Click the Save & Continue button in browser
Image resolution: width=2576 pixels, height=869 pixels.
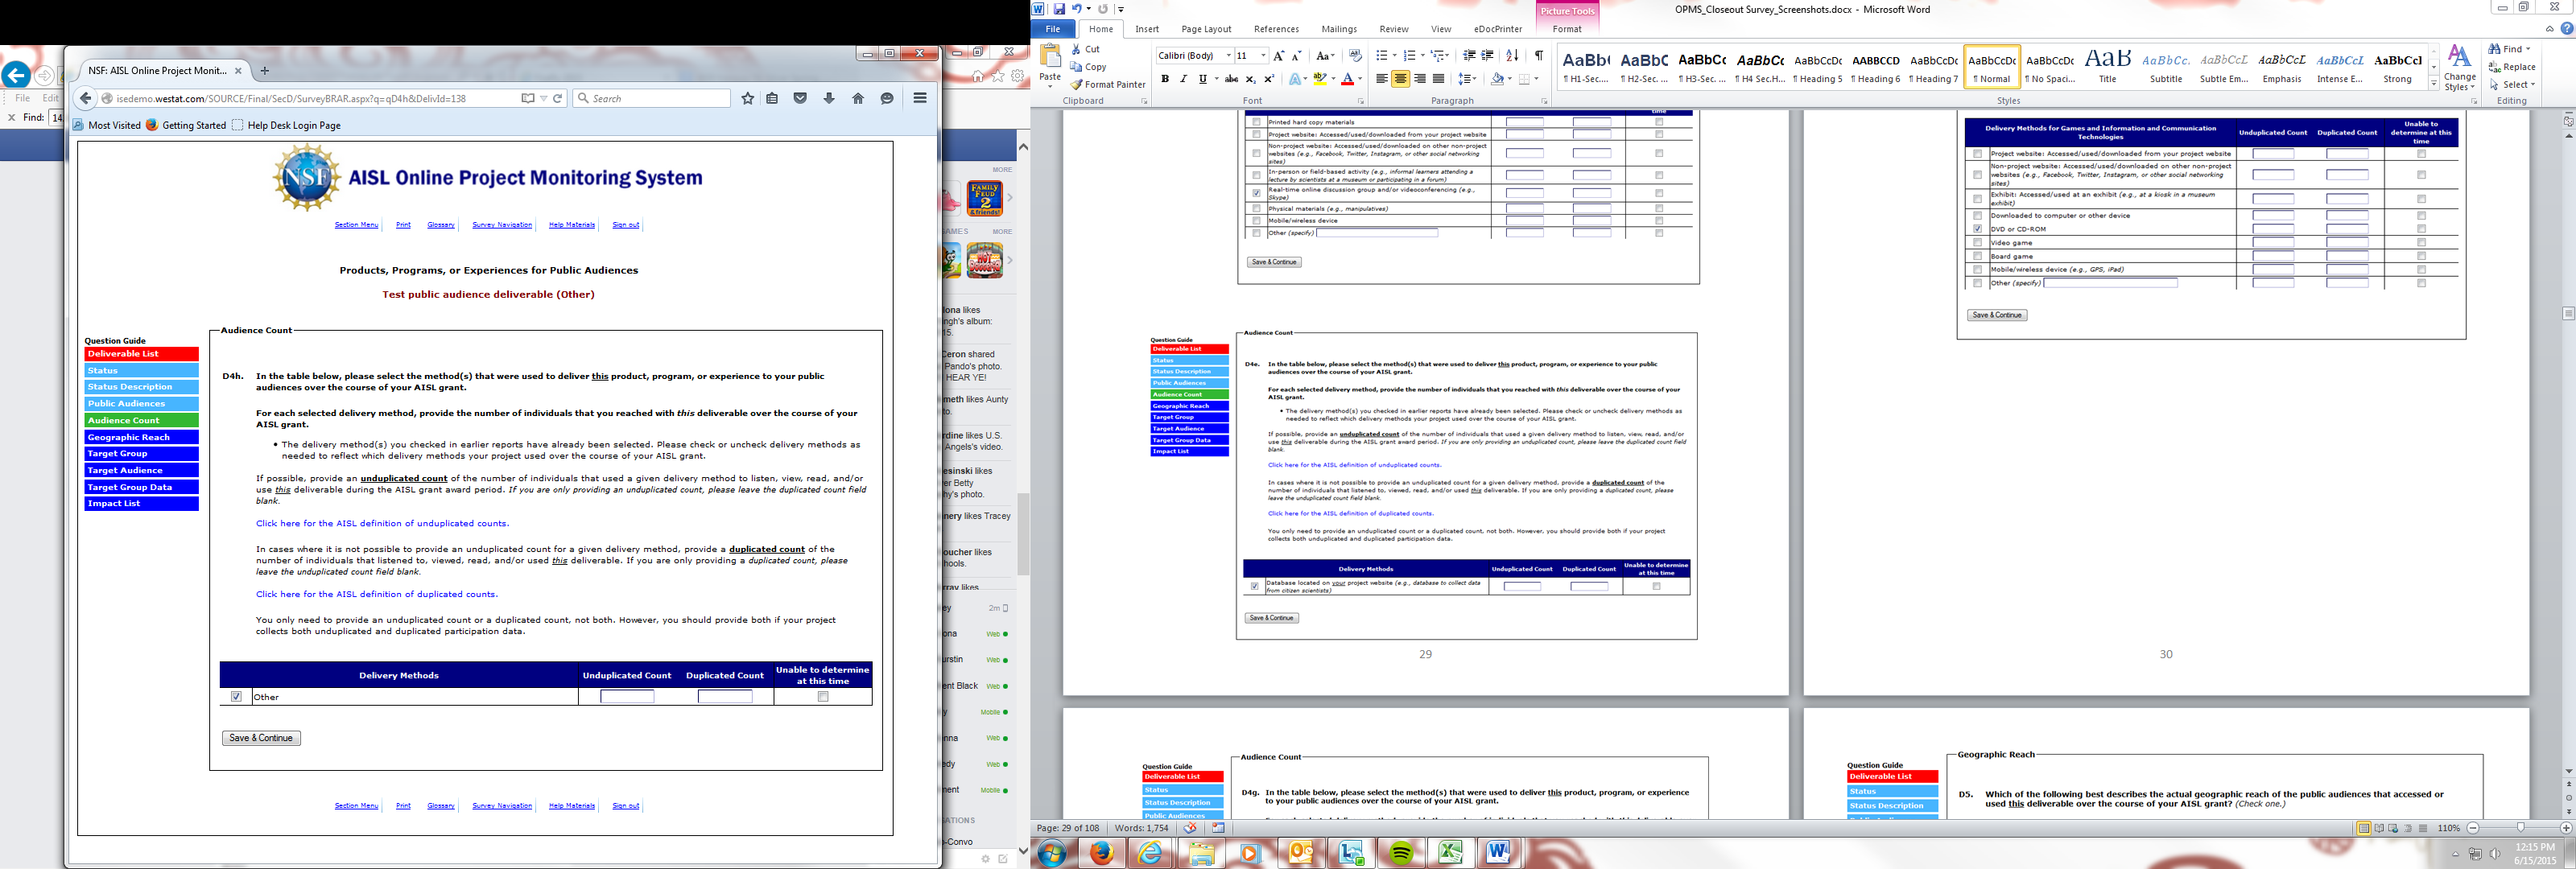[261, 738]
